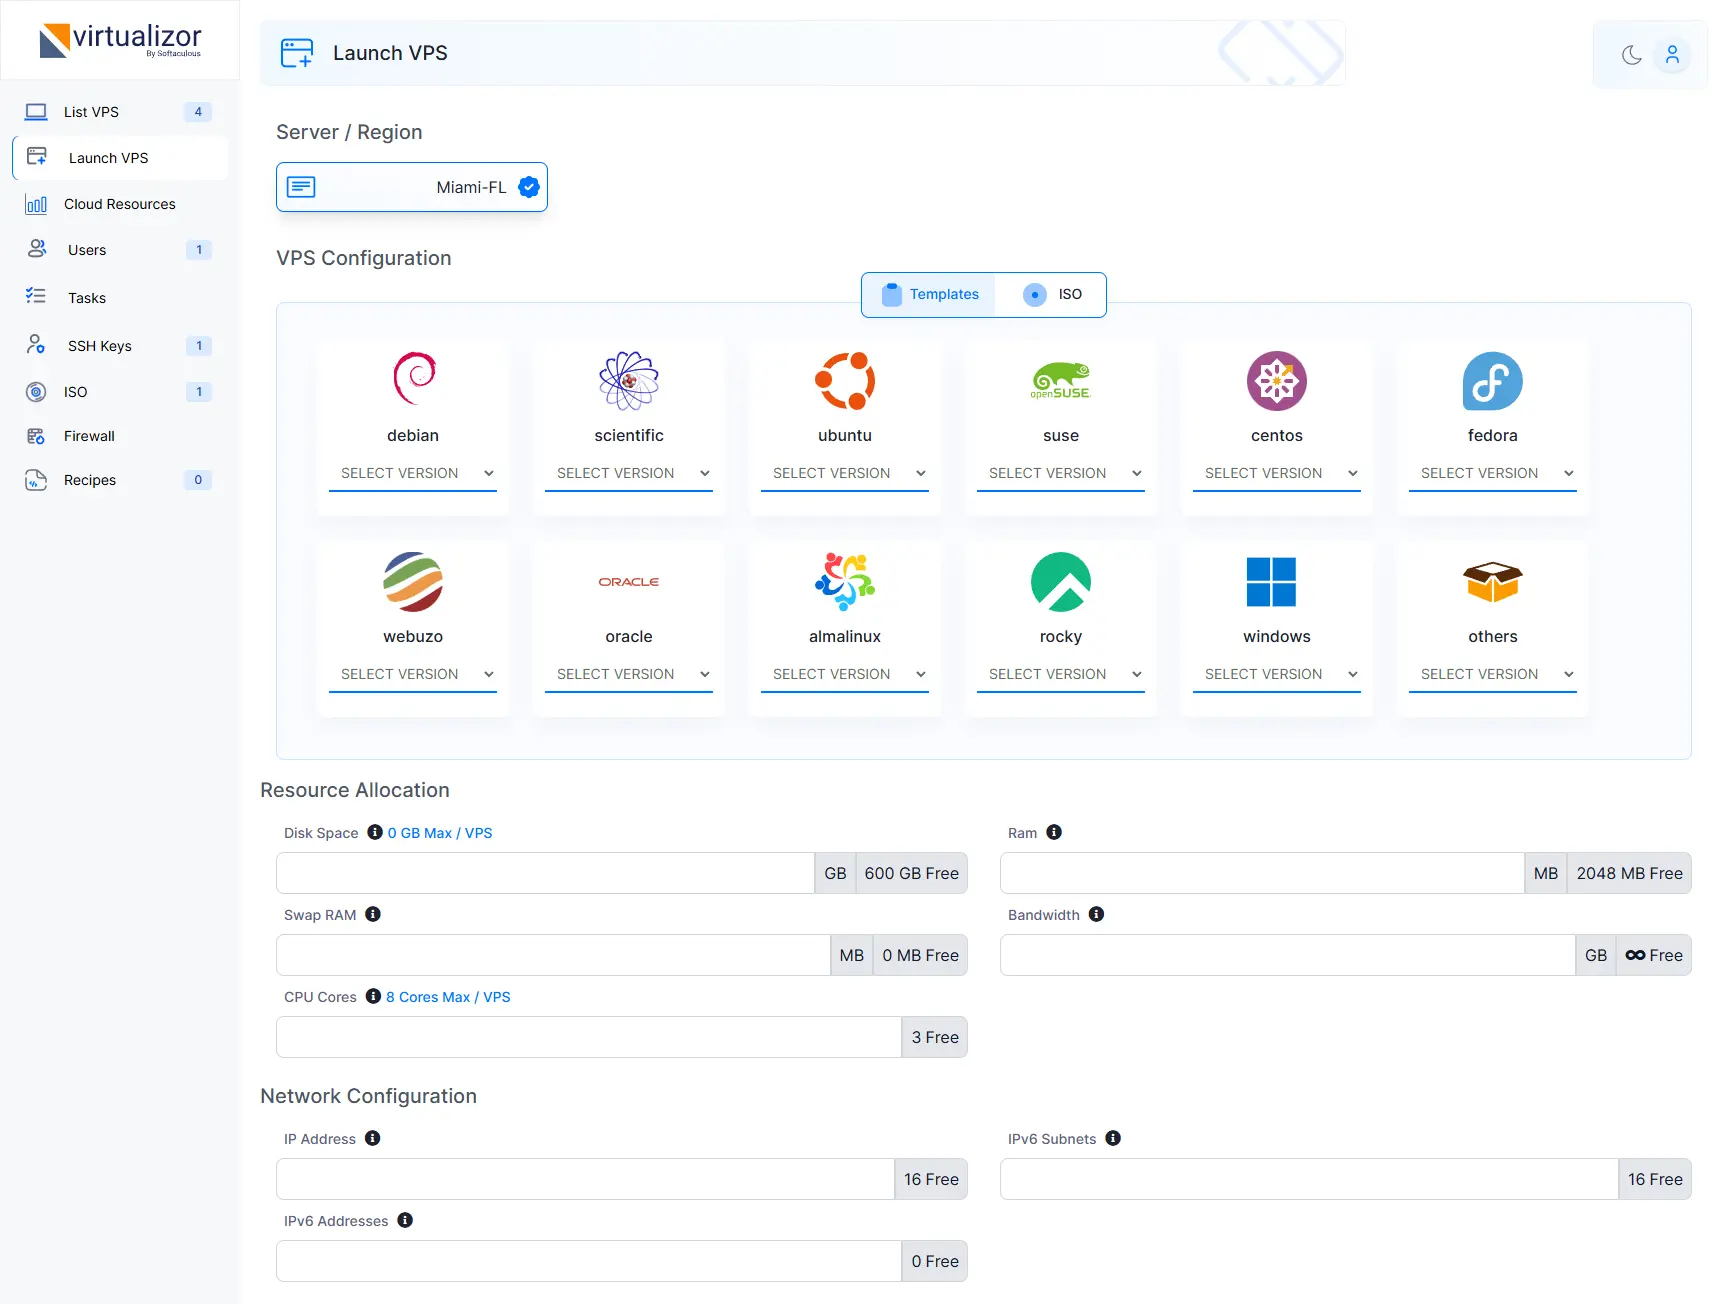The width and height of the screenshot is (1728, 1304).
Task: Click the Bandwidth input field
Action: click(1288, 955)
